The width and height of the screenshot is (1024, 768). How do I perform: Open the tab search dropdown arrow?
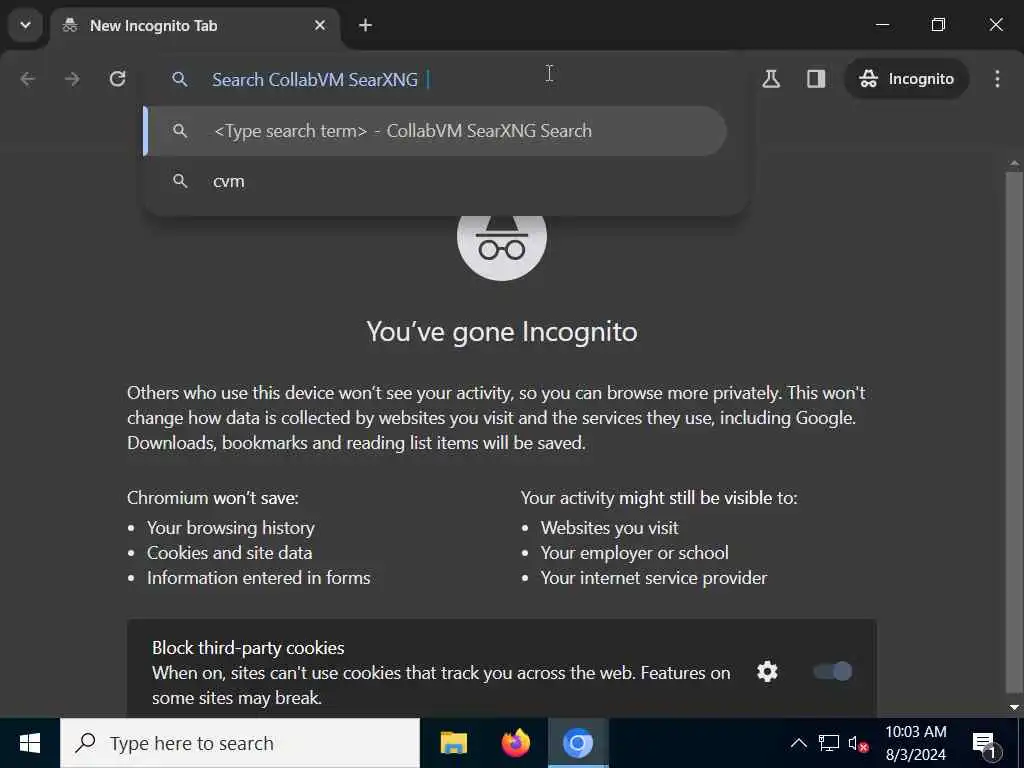click(x=25, y=25)
